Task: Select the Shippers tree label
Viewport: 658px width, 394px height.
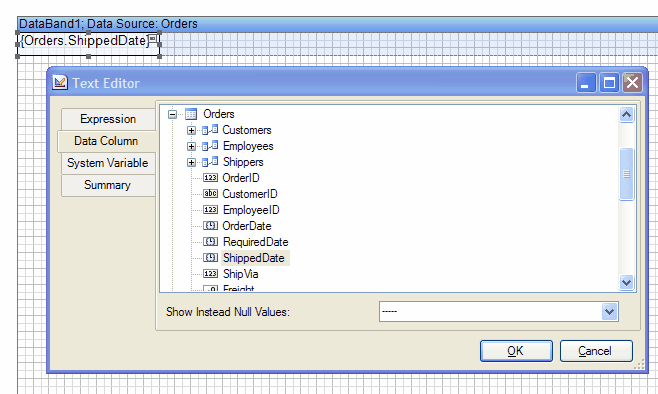Action: pos(243,162)
